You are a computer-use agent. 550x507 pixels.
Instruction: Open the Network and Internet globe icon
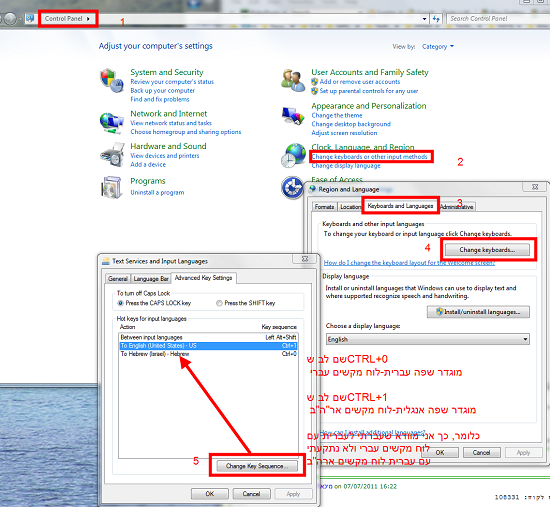click(112, 123)
